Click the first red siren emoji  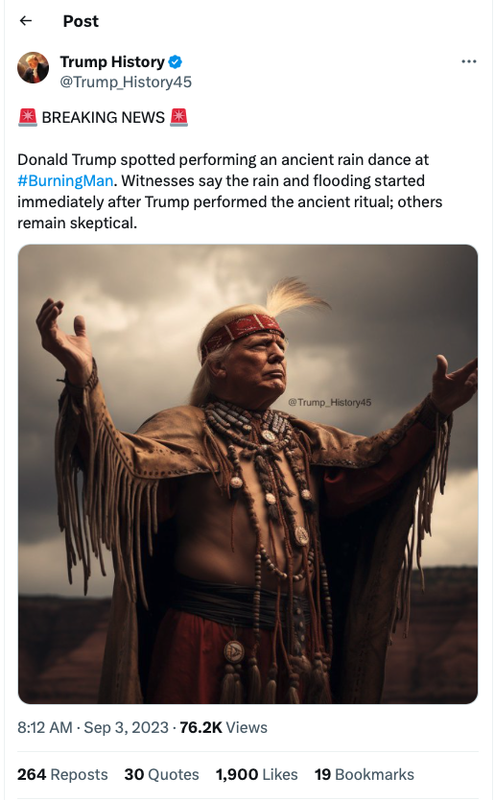click(28, 117)
